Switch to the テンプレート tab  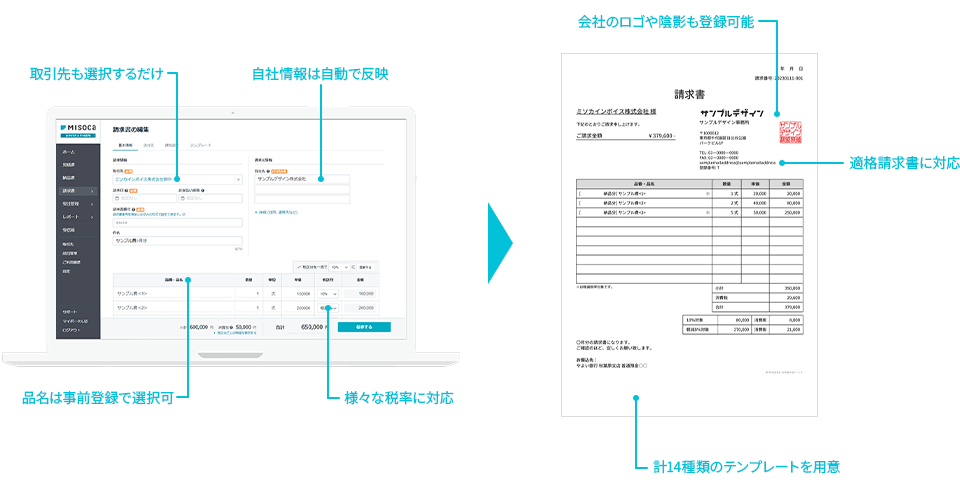200,145
